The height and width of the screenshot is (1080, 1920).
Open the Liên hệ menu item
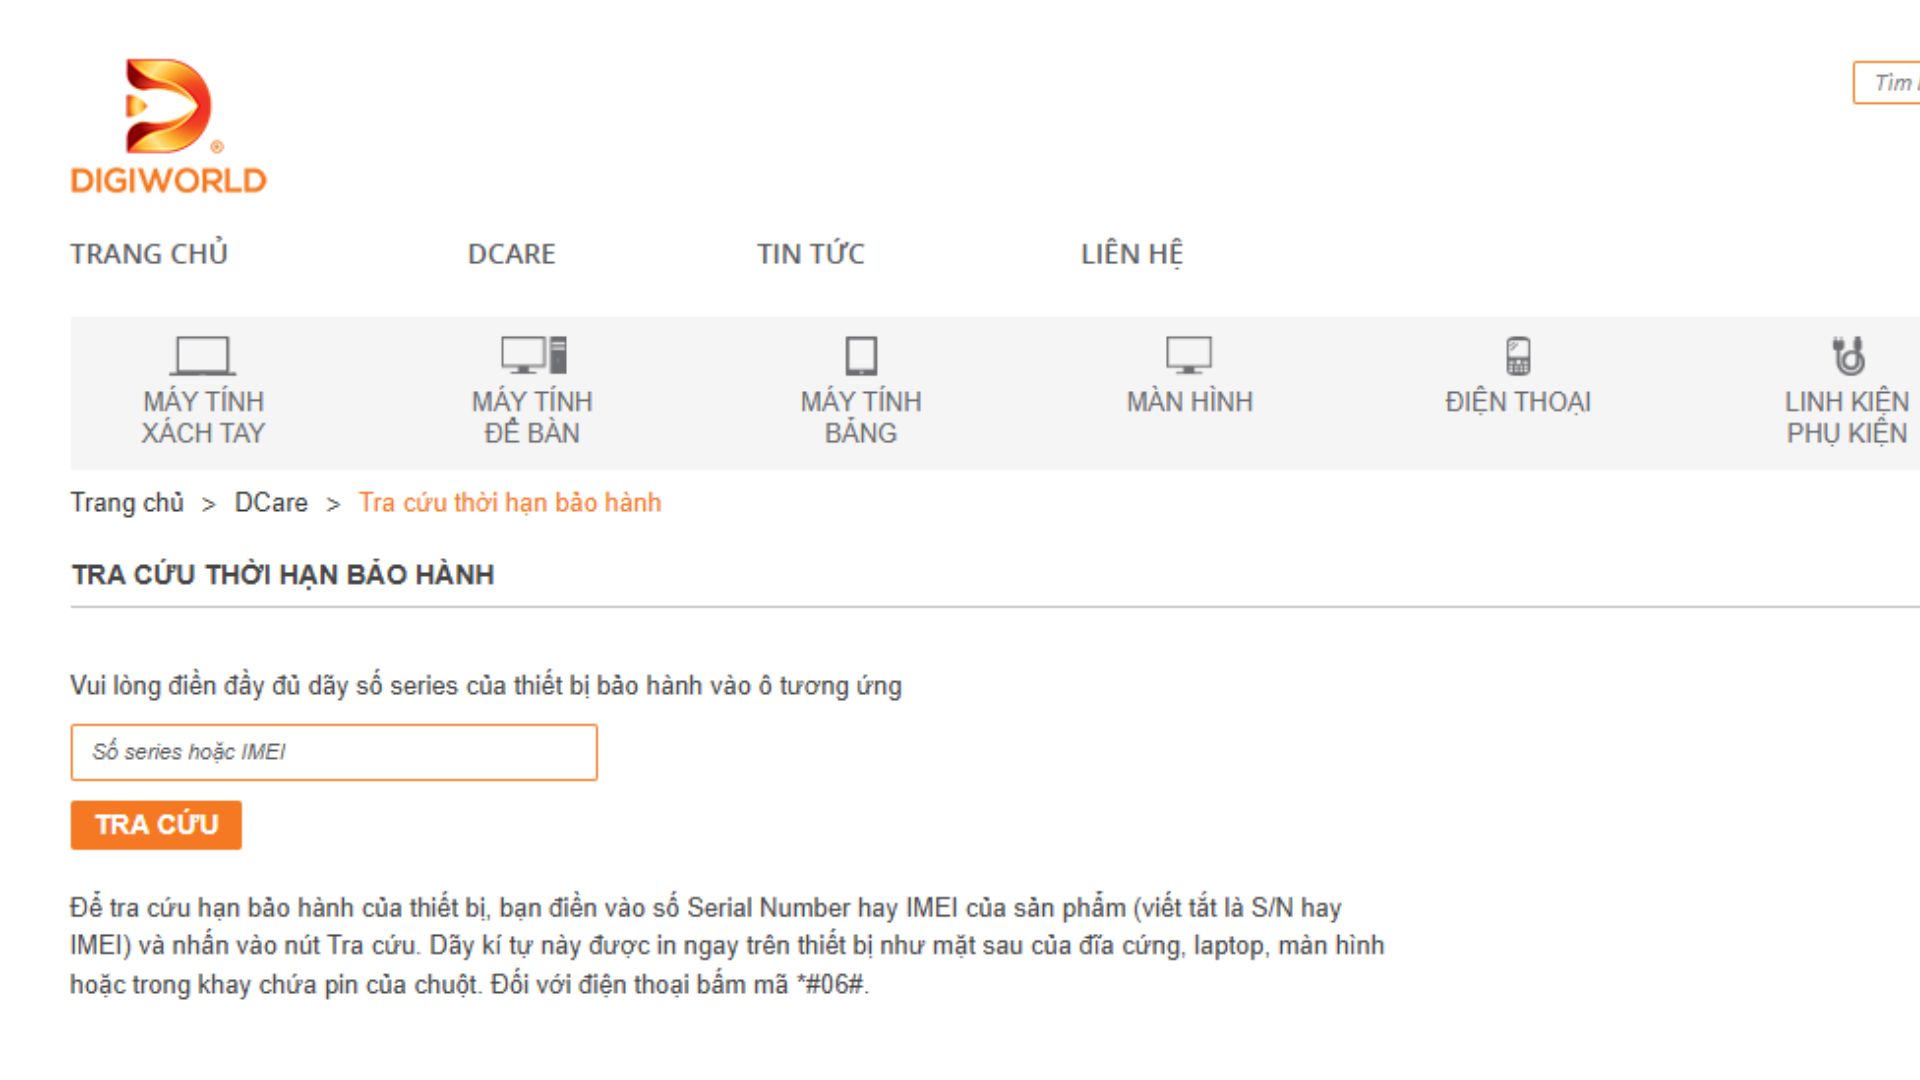[x=1131, y=254]
